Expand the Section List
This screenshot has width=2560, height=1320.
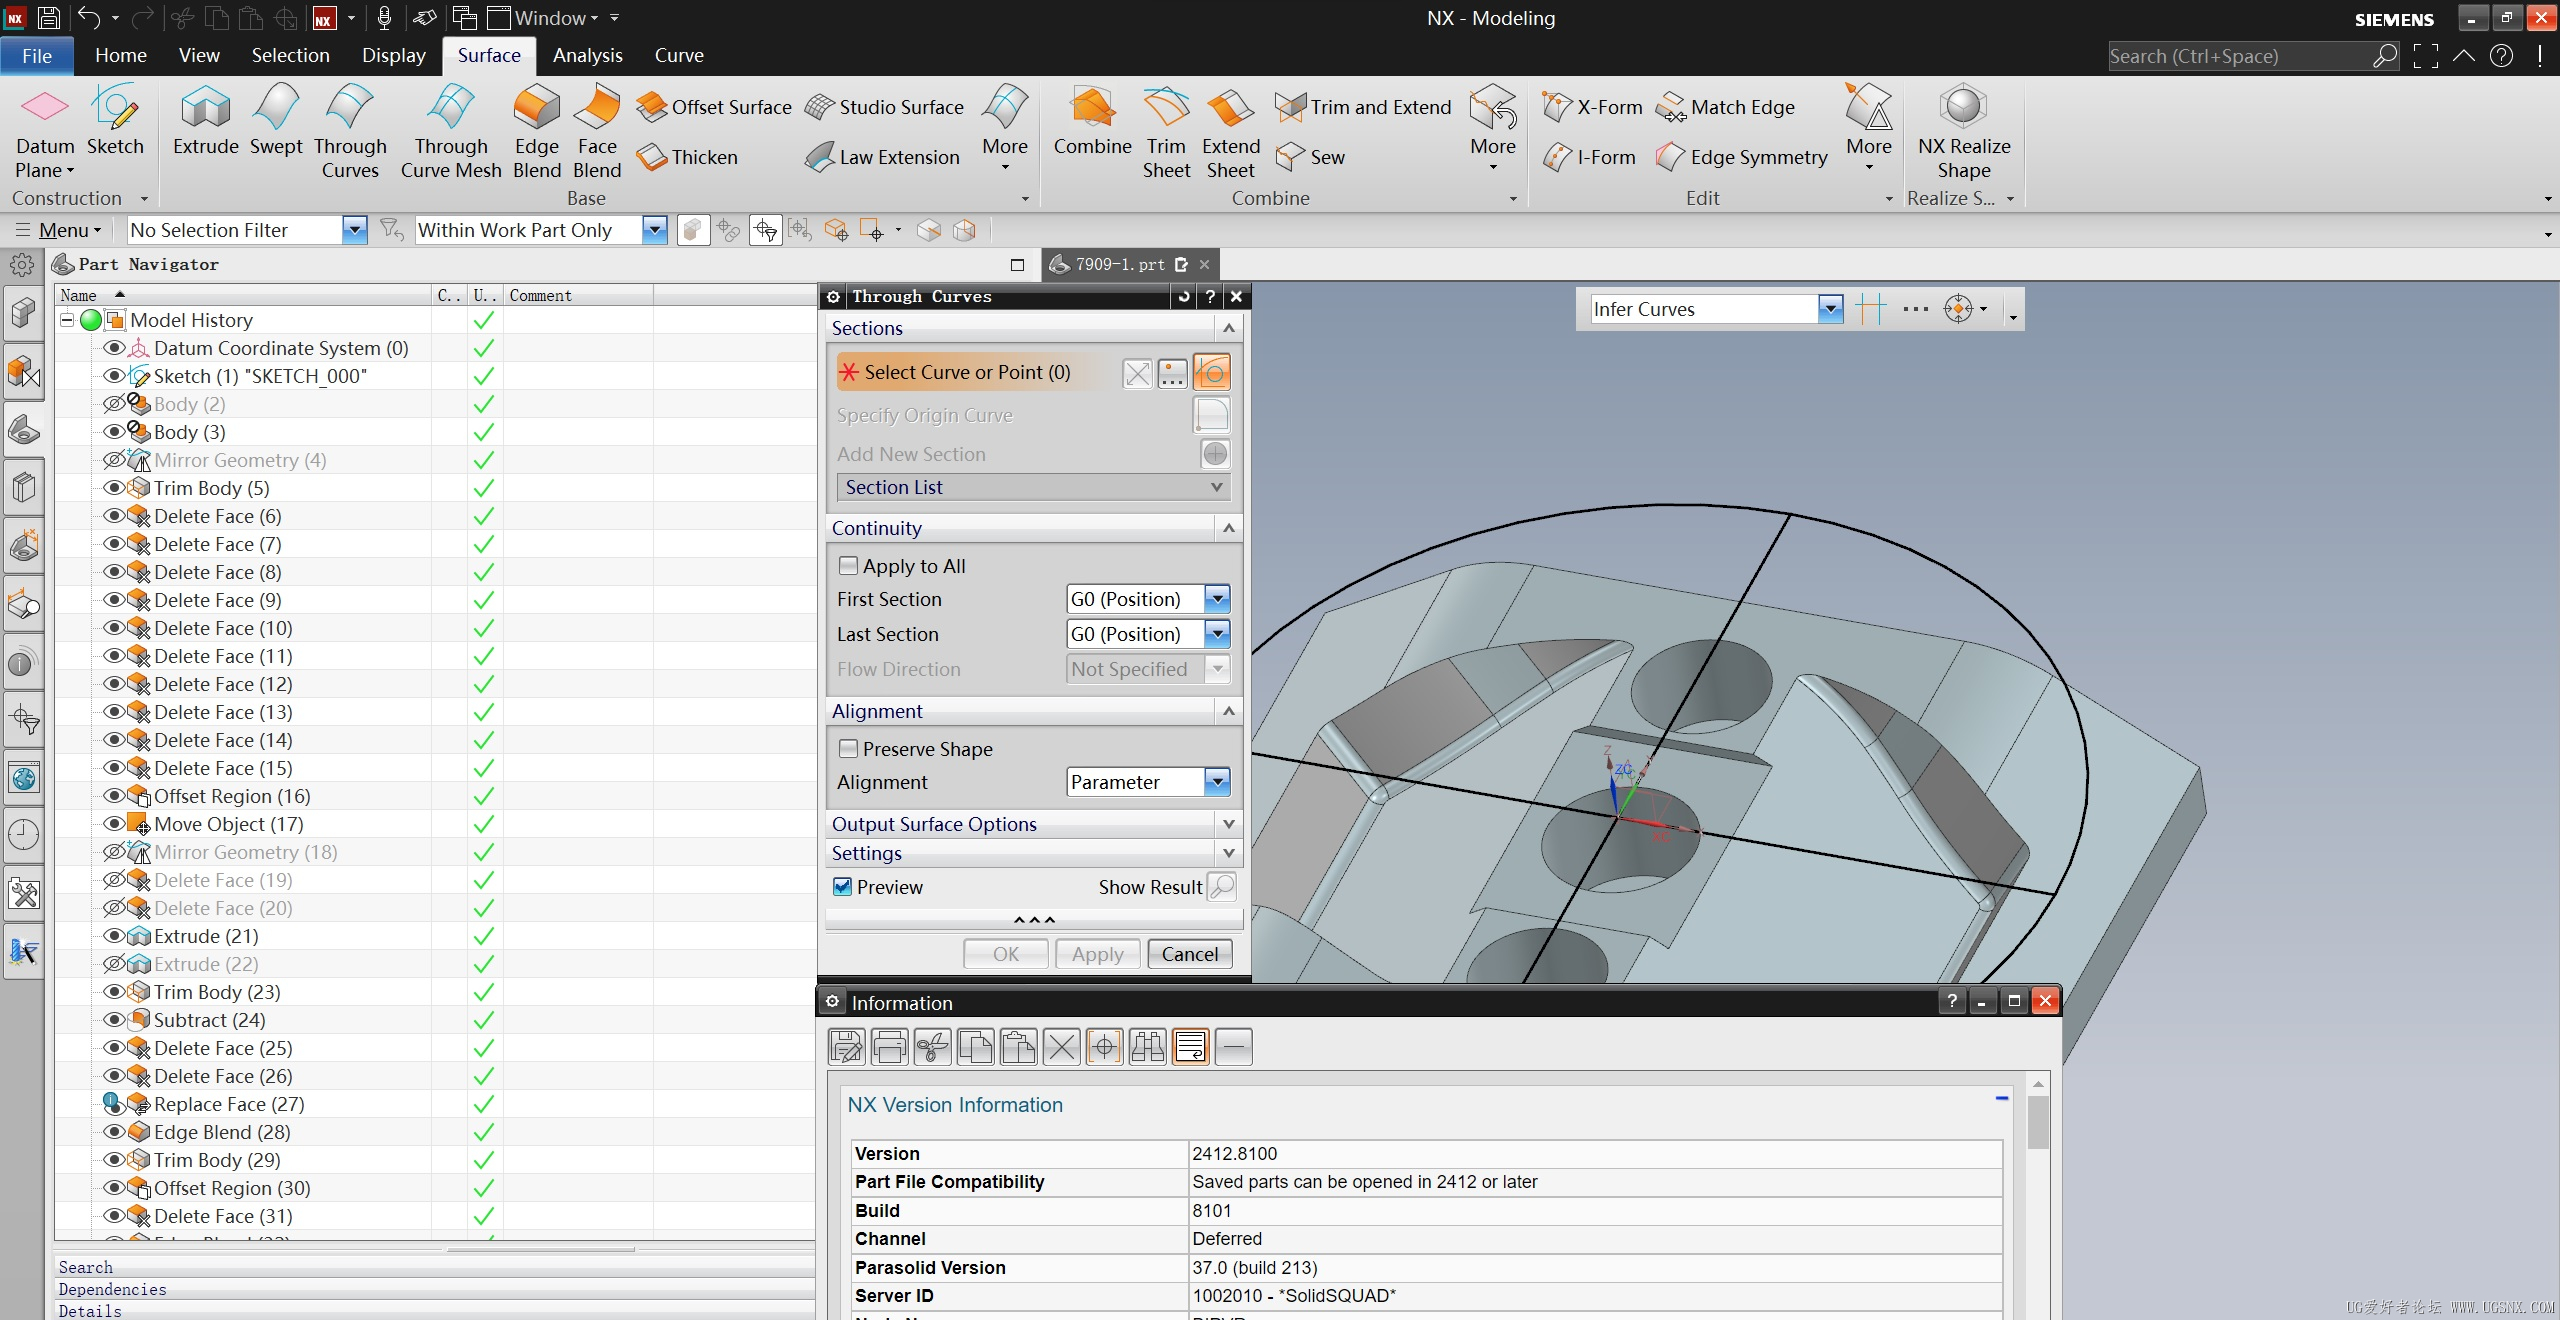(1034, 487)
